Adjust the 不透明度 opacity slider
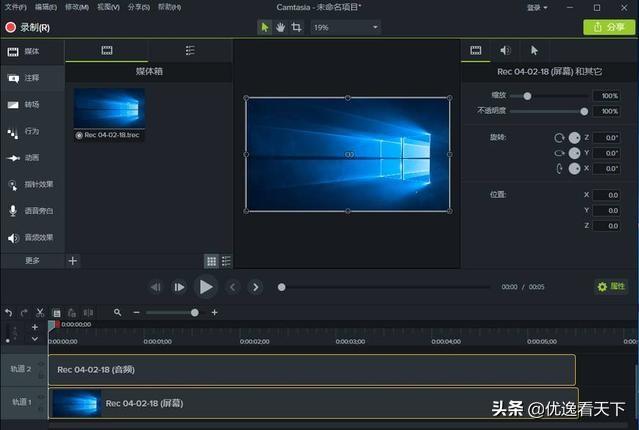 click(x=584, y=112)
